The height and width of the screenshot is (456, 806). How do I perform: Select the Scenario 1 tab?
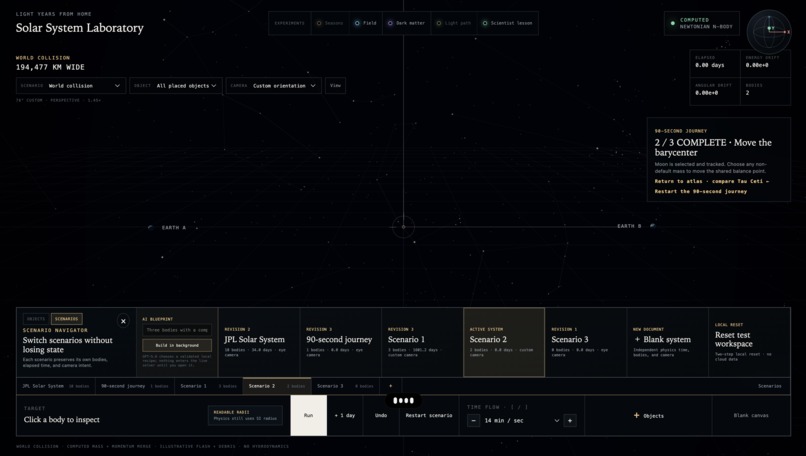click(208, 386)
